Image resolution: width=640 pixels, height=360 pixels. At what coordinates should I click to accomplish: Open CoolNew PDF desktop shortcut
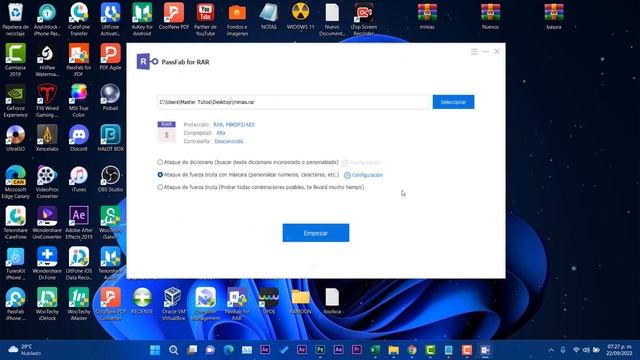click(174, 16)
